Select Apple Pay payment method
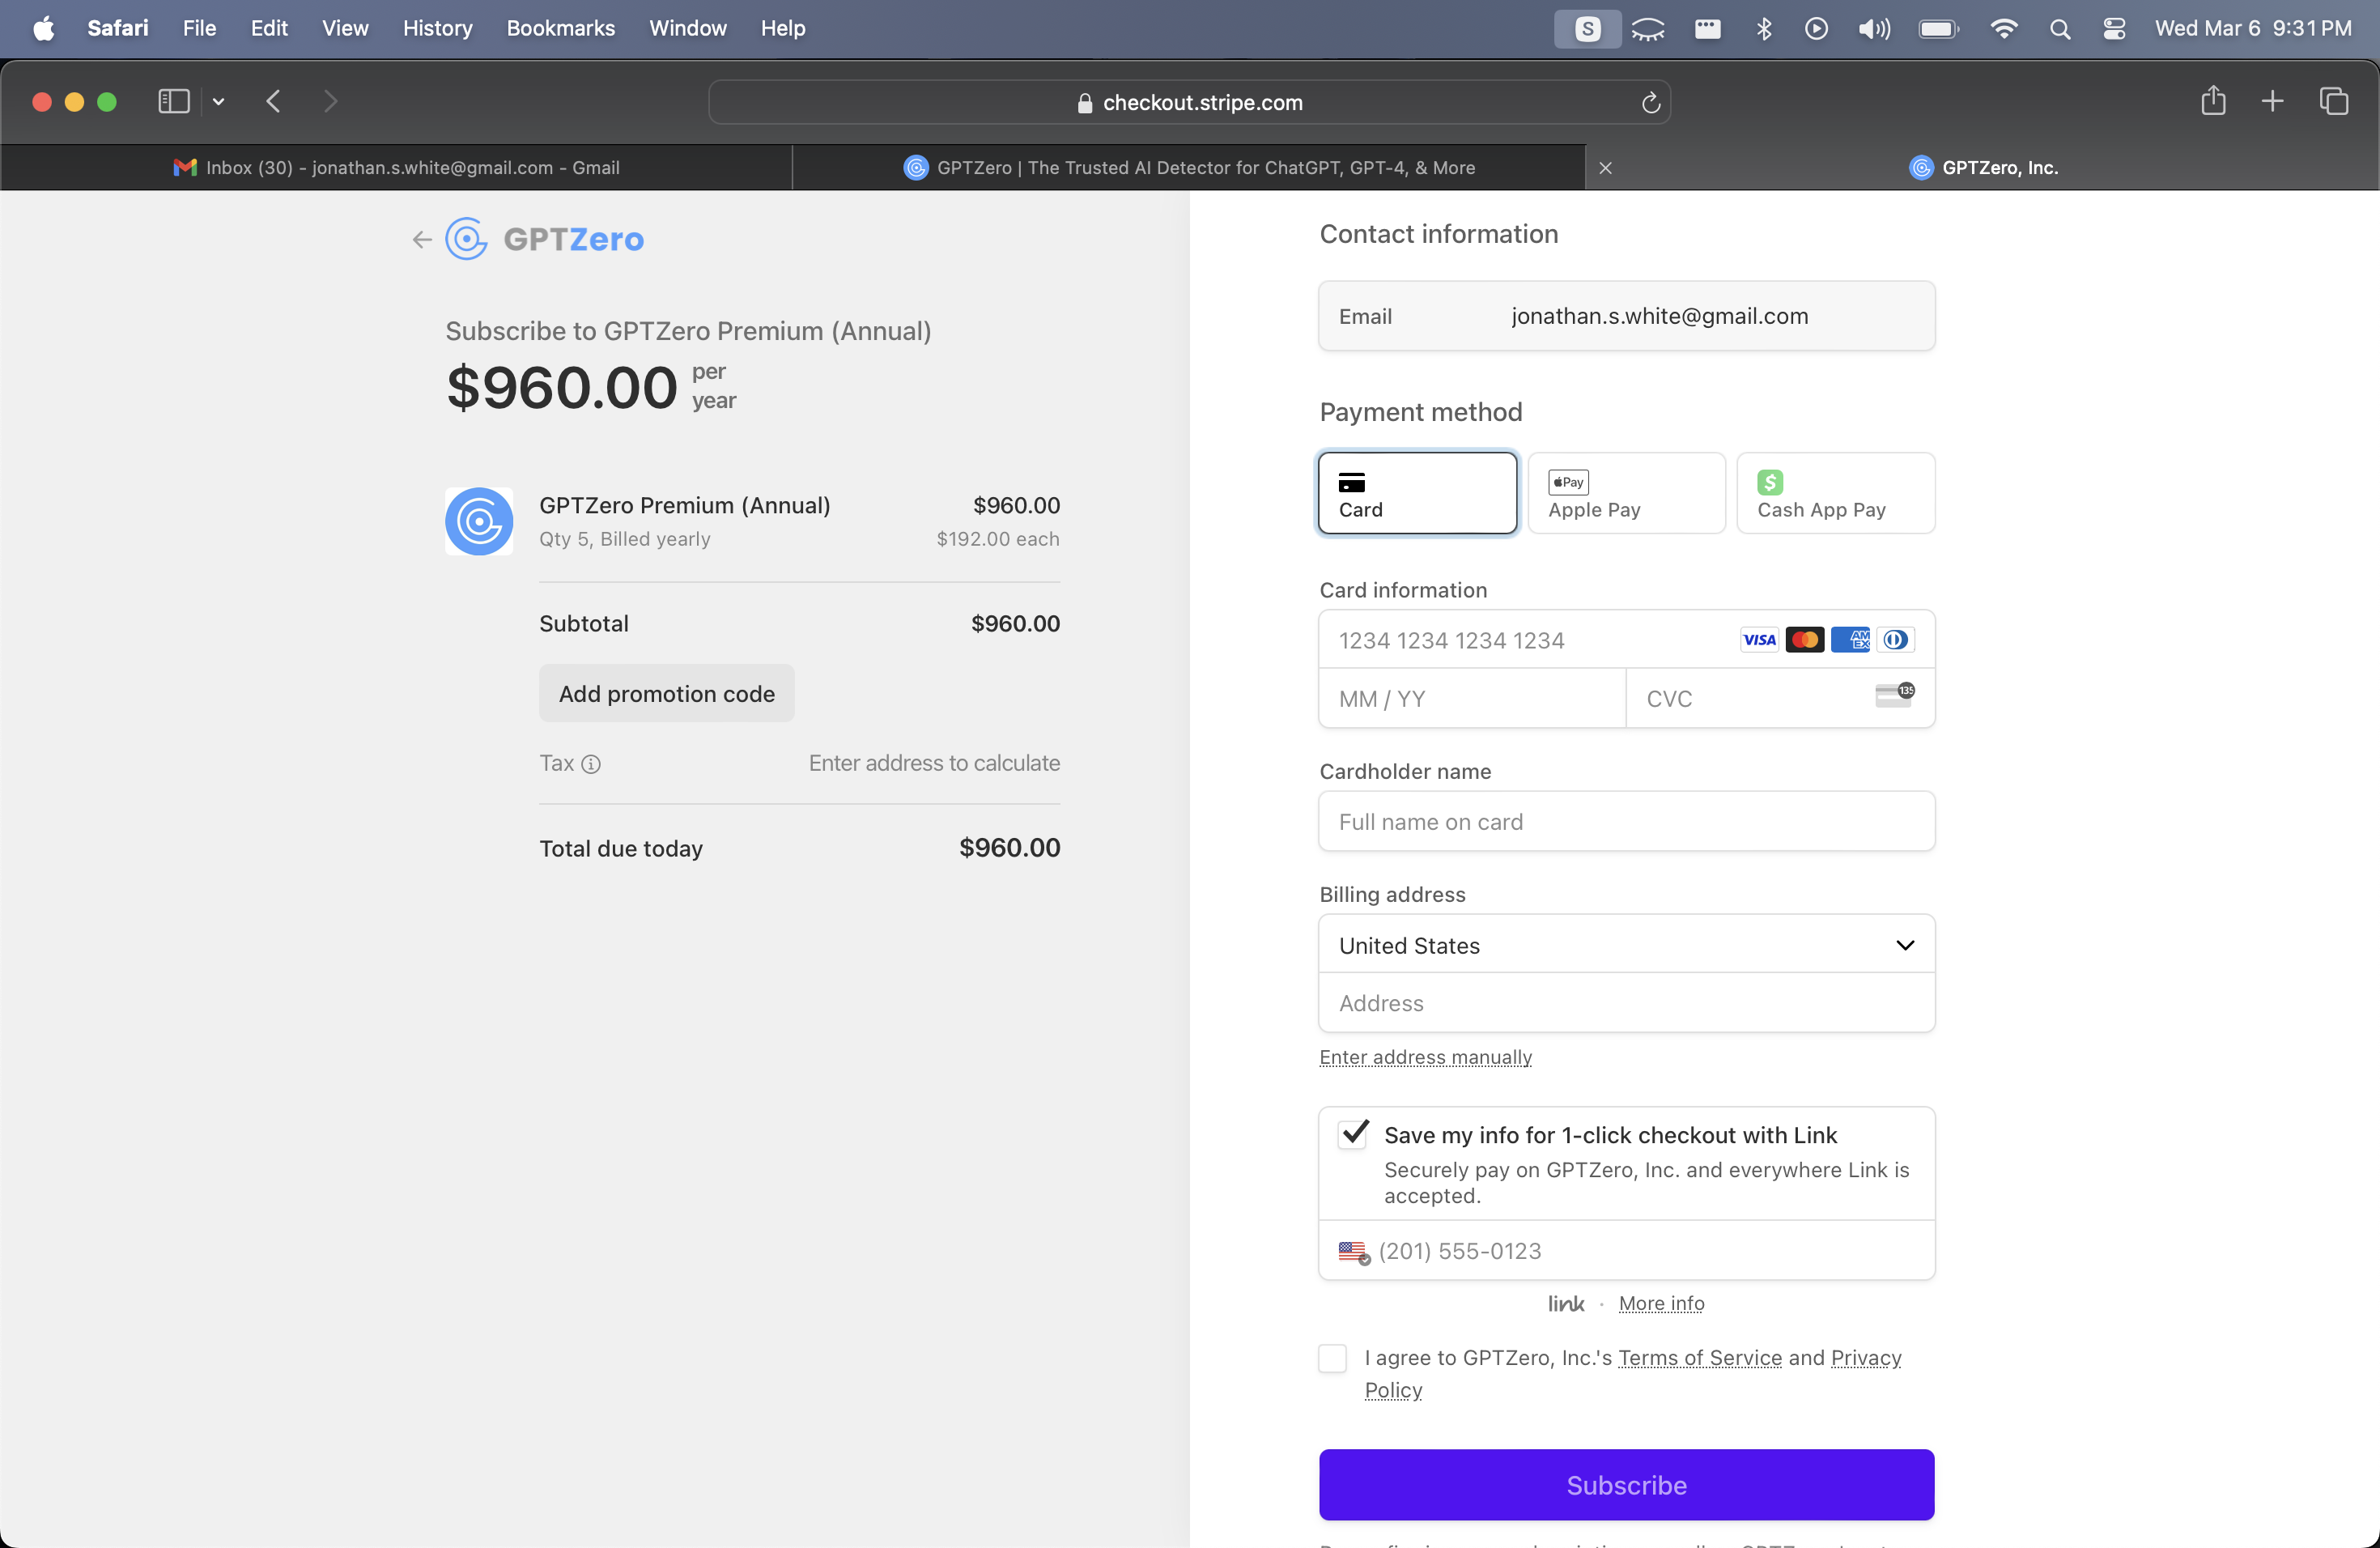 pos(1626,493)
